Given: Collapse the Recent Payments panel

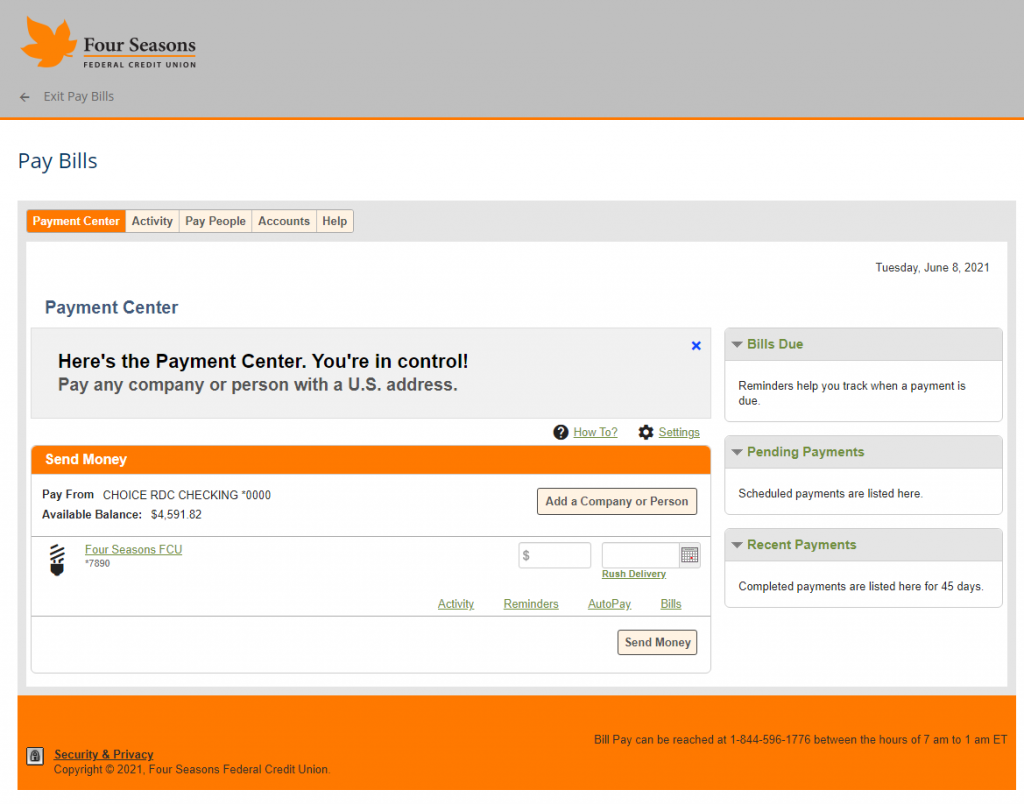Looking at the screenshot, I should pyautogui.click(x=737, y=545).
